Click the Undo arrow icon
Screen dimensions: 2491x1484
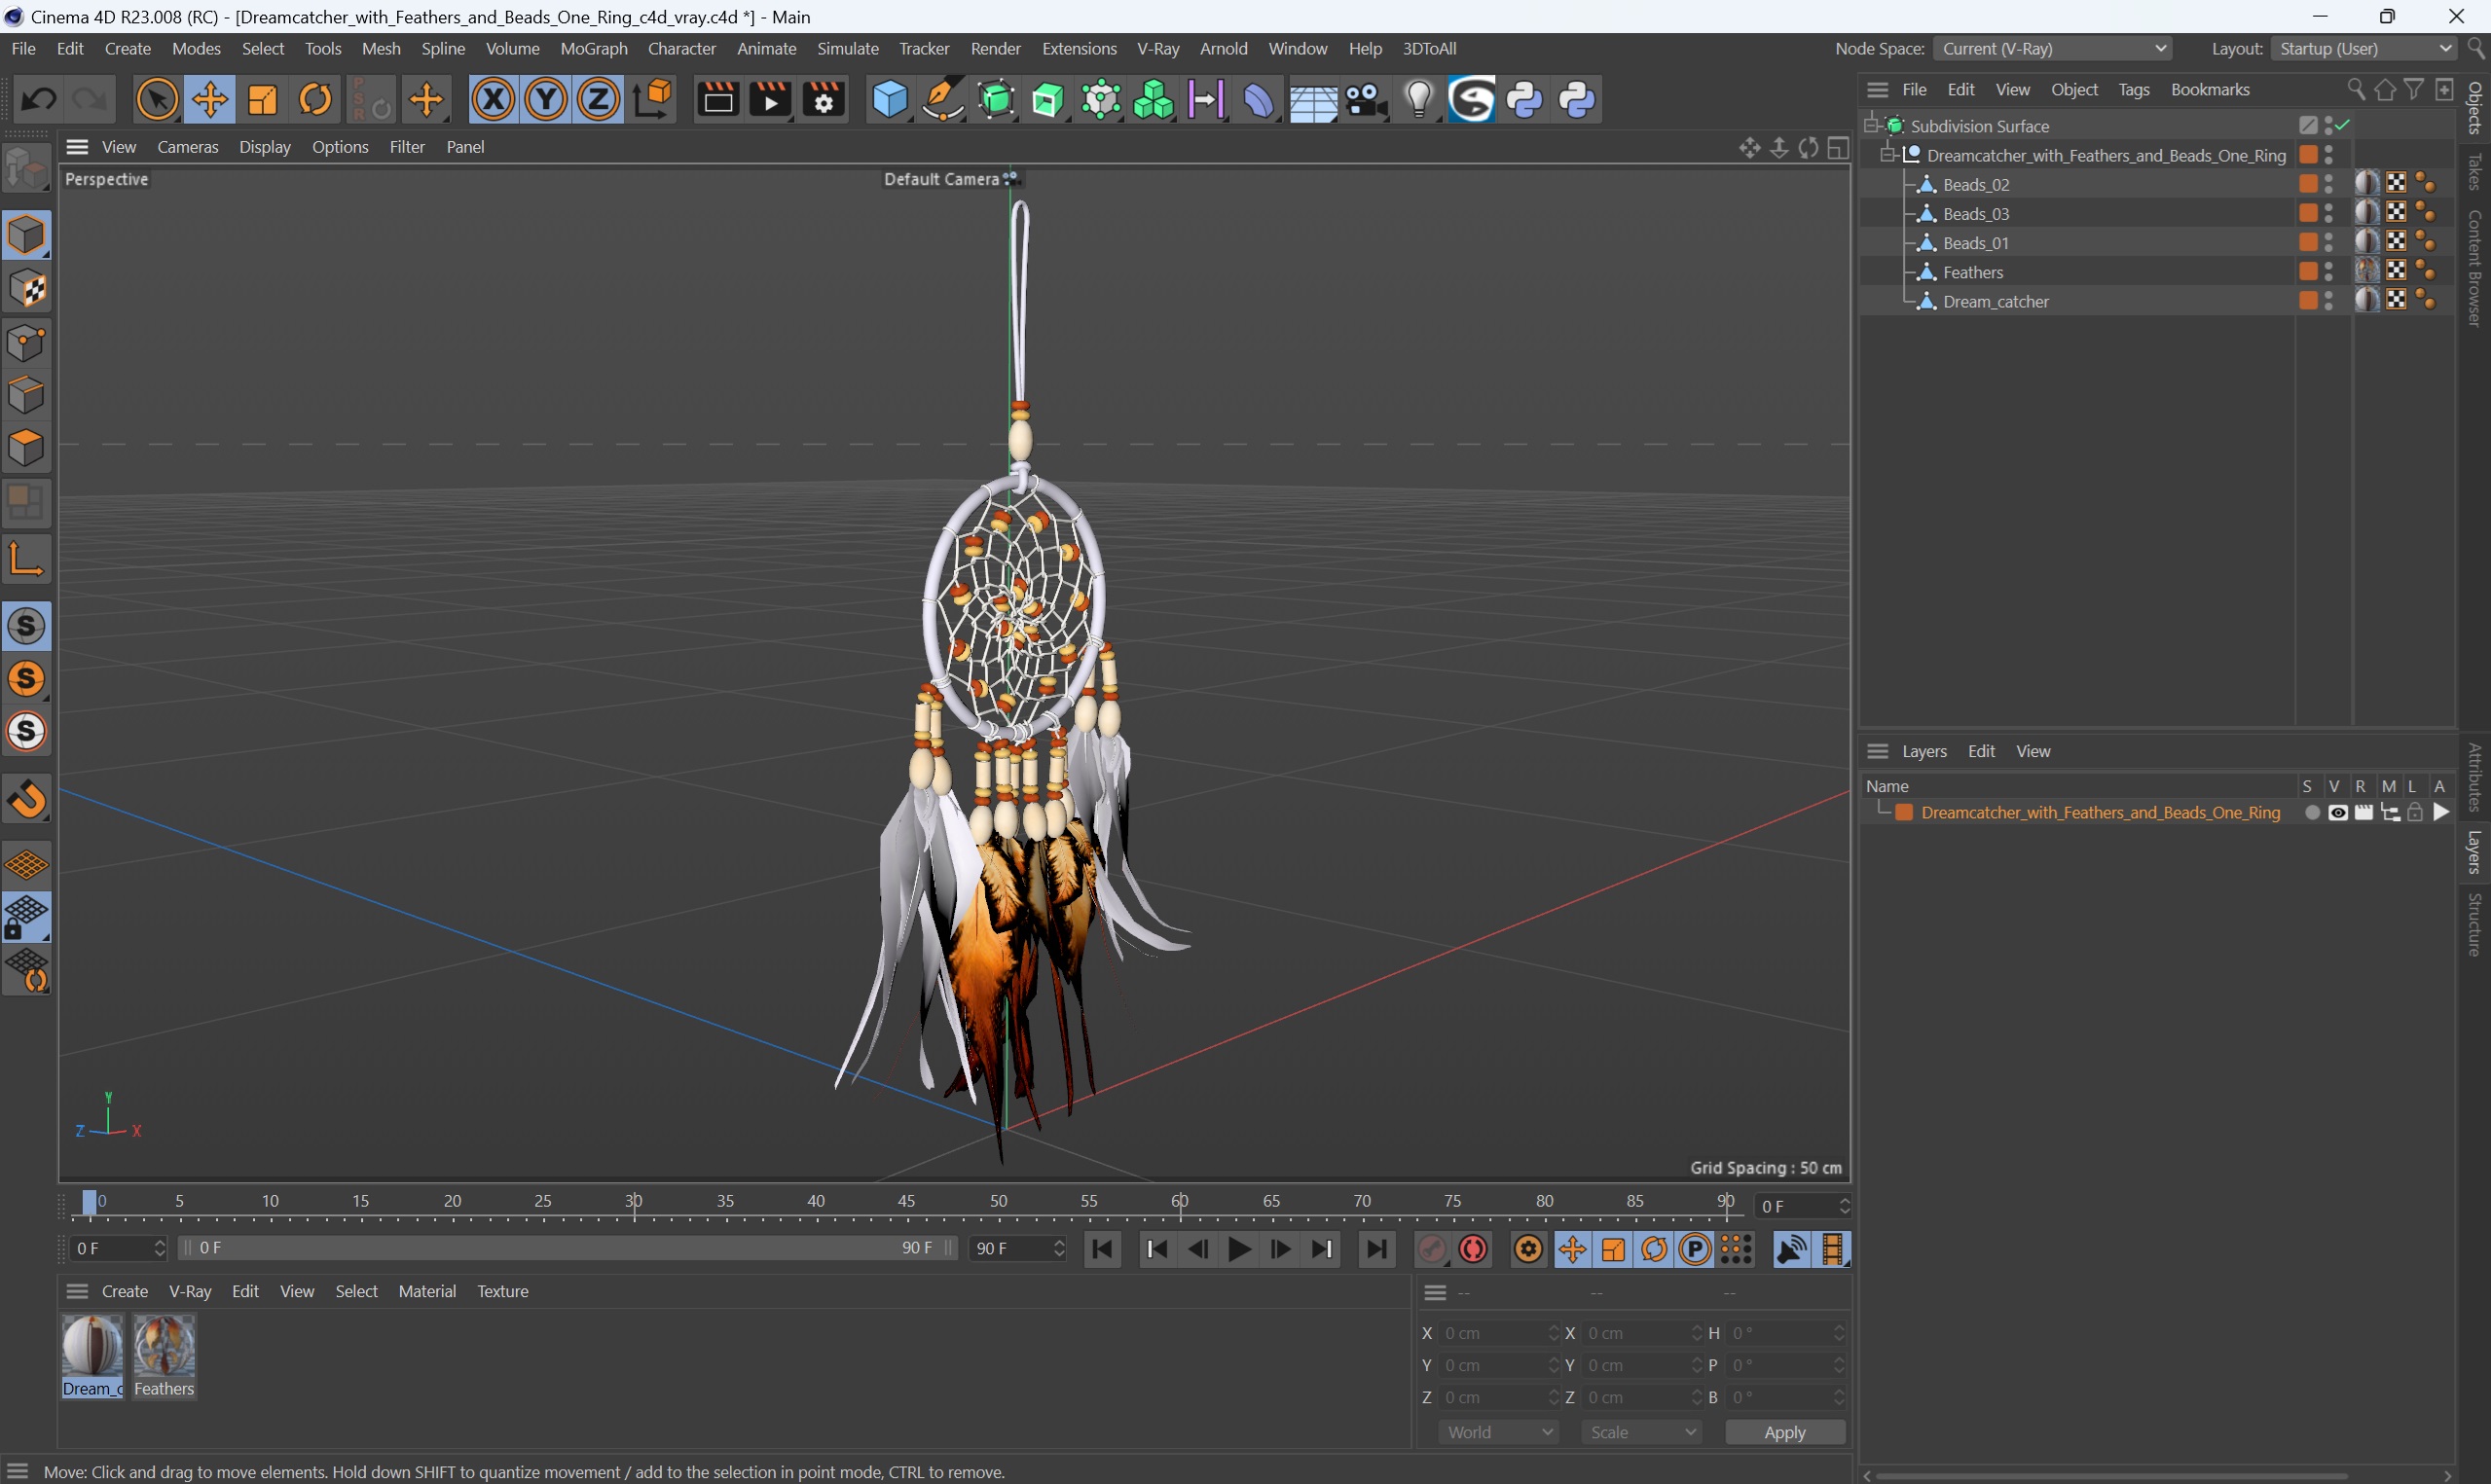click(x=38, y=100)
